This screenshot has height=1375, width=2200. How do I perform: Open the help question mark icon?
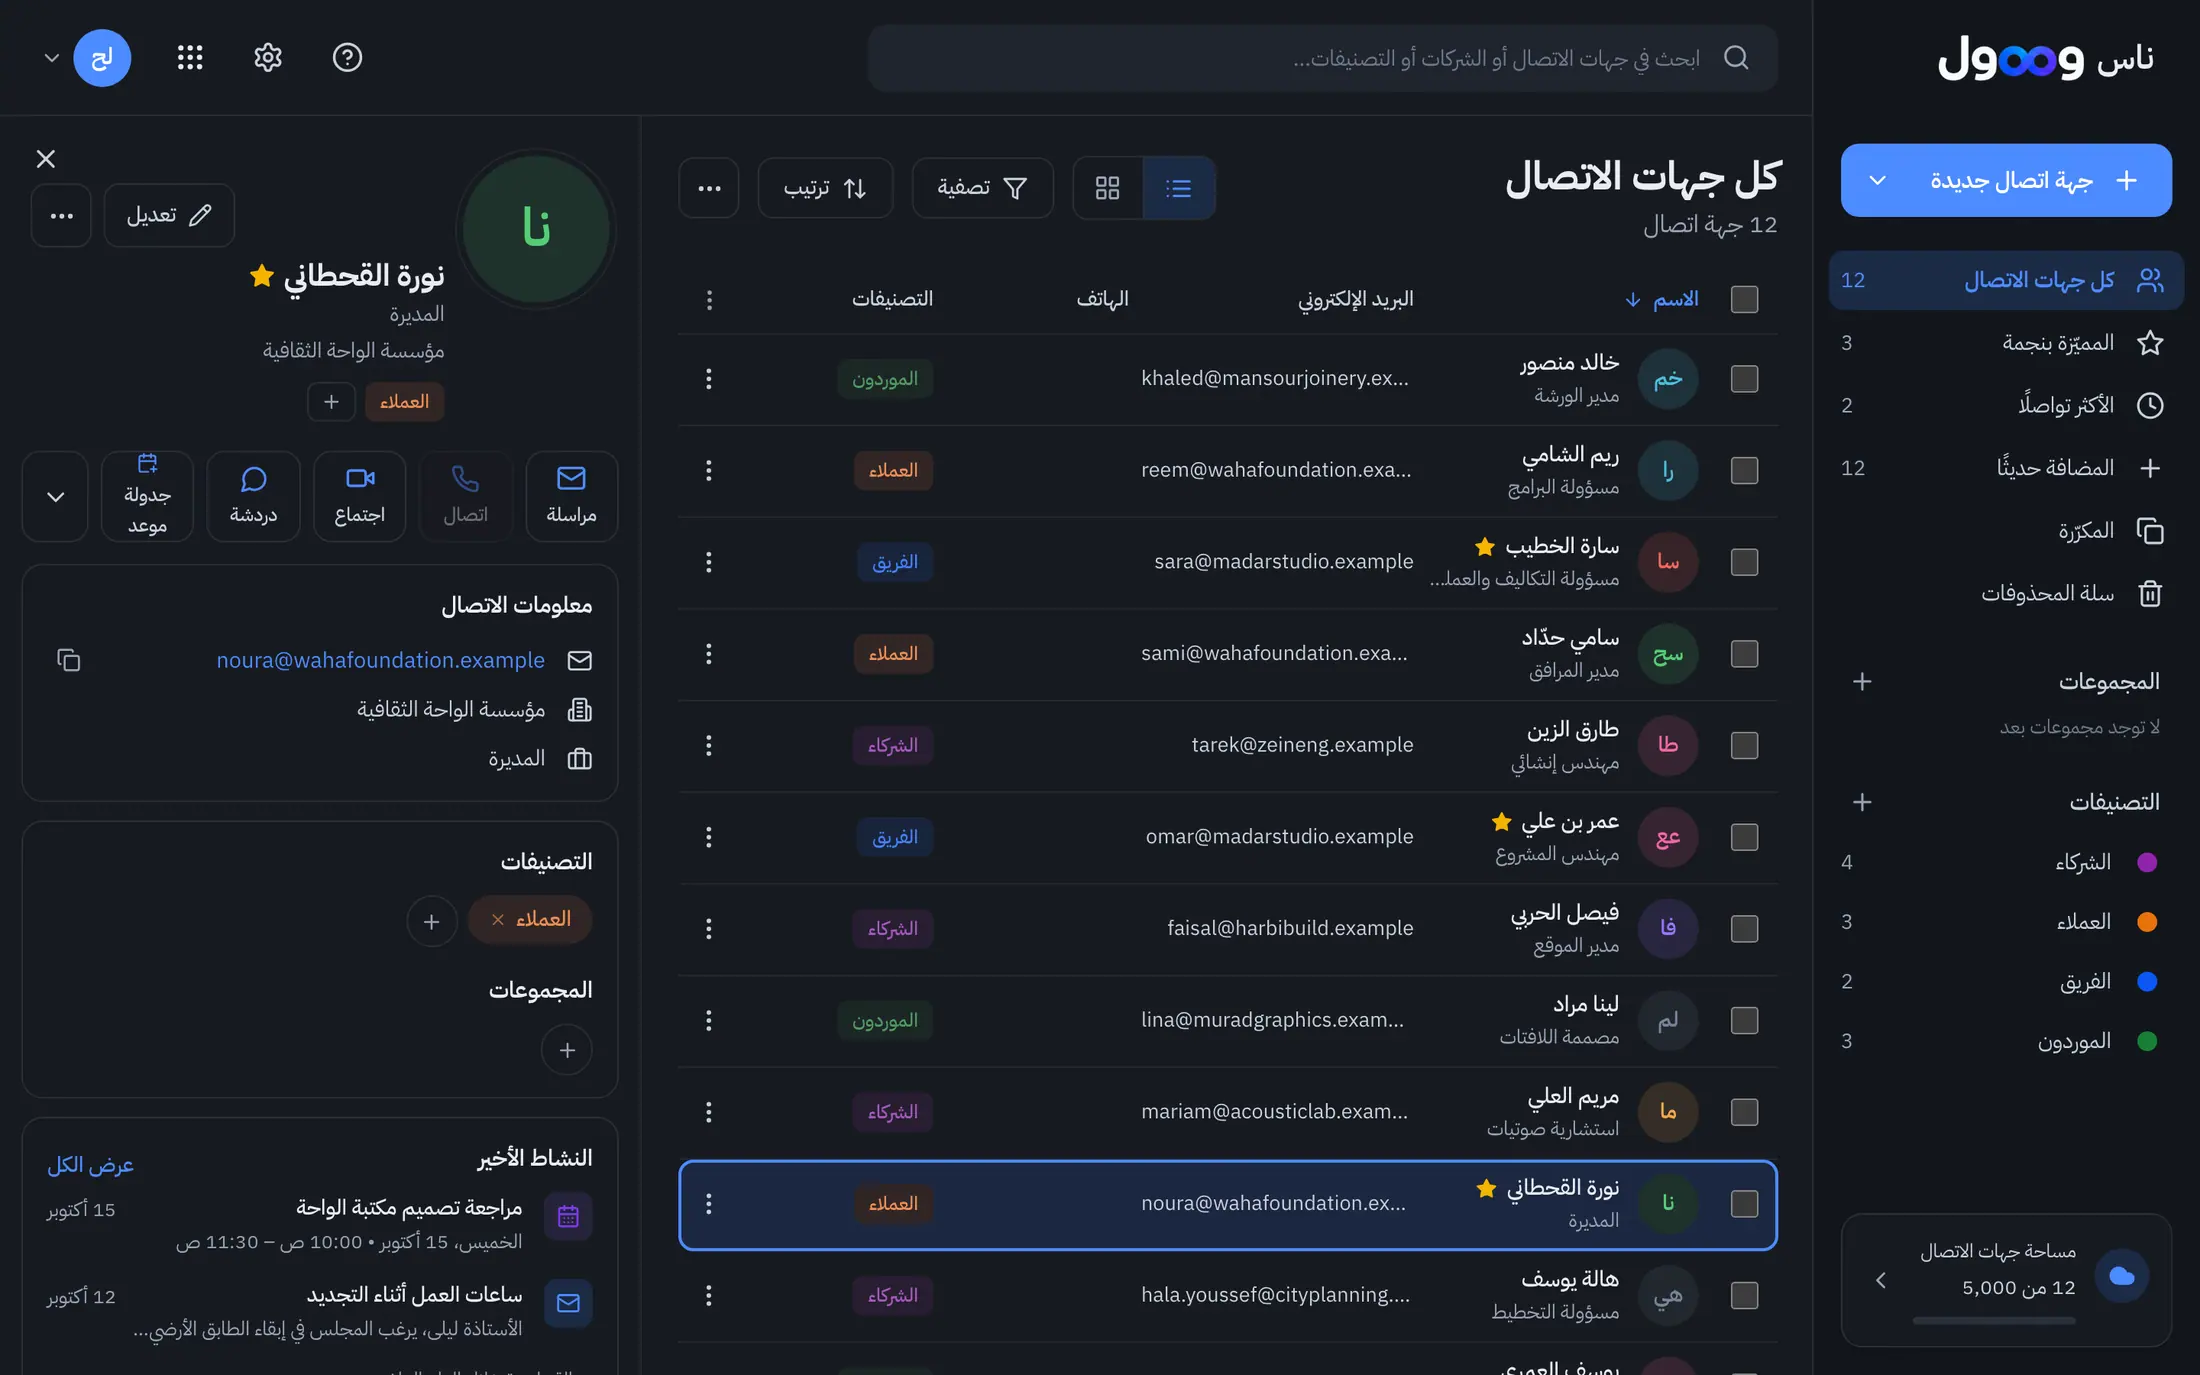tap(347, 57)
